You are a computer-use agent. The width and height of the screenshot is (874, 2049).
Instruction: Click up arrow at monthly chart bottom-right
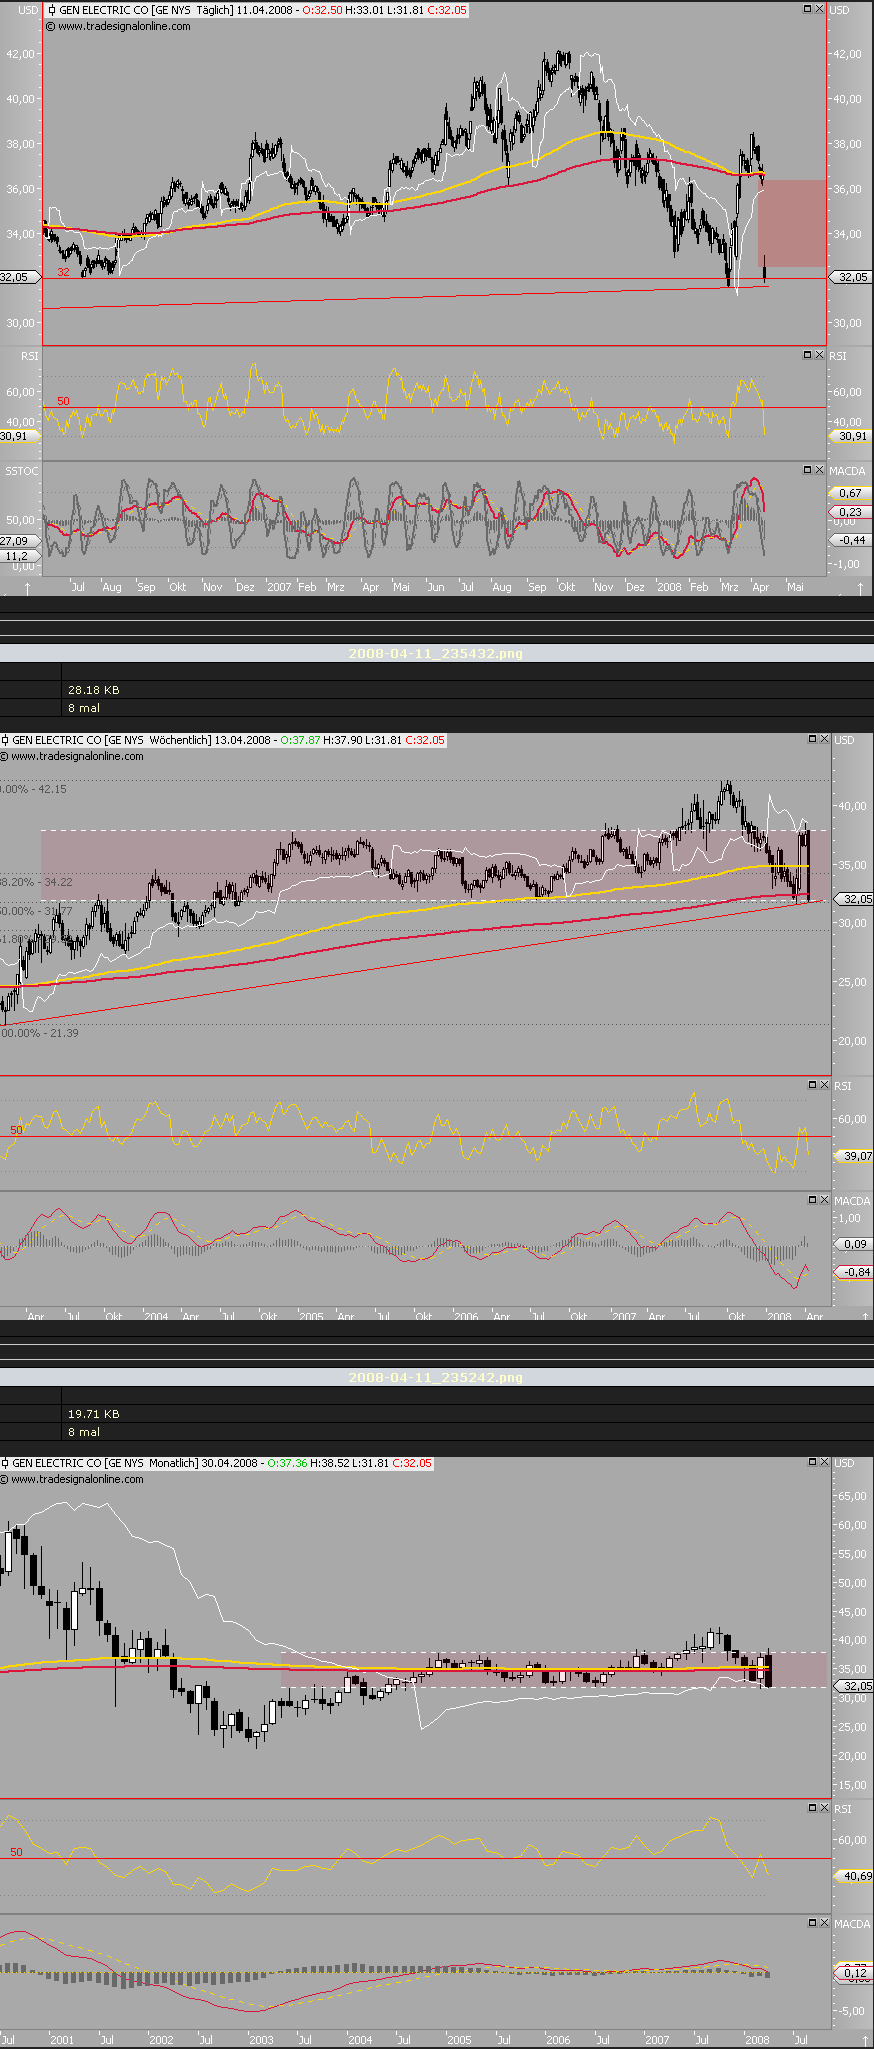[864, 2039]
